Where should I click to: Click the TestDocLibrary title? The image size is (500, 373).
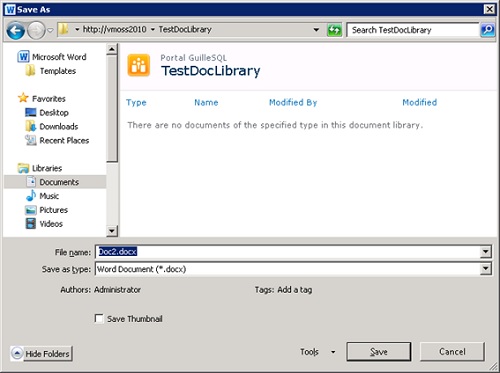(x=211, y=71)
